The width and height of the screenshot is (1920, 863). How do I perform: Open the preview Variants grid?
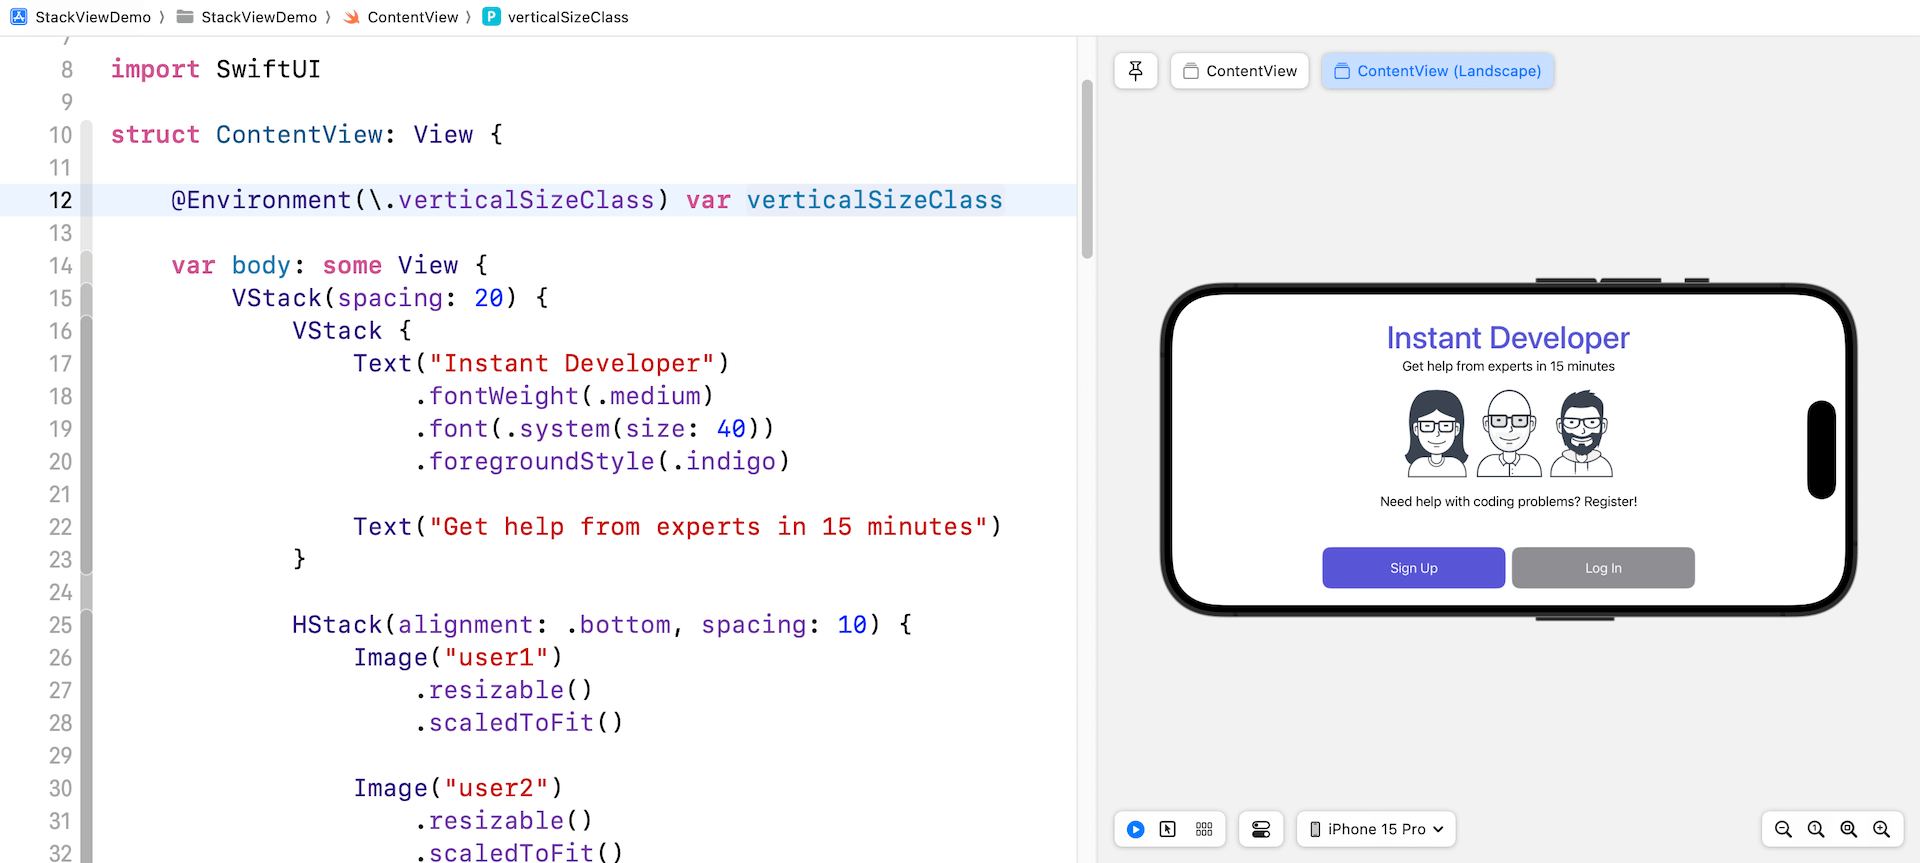pos(1204,829)
